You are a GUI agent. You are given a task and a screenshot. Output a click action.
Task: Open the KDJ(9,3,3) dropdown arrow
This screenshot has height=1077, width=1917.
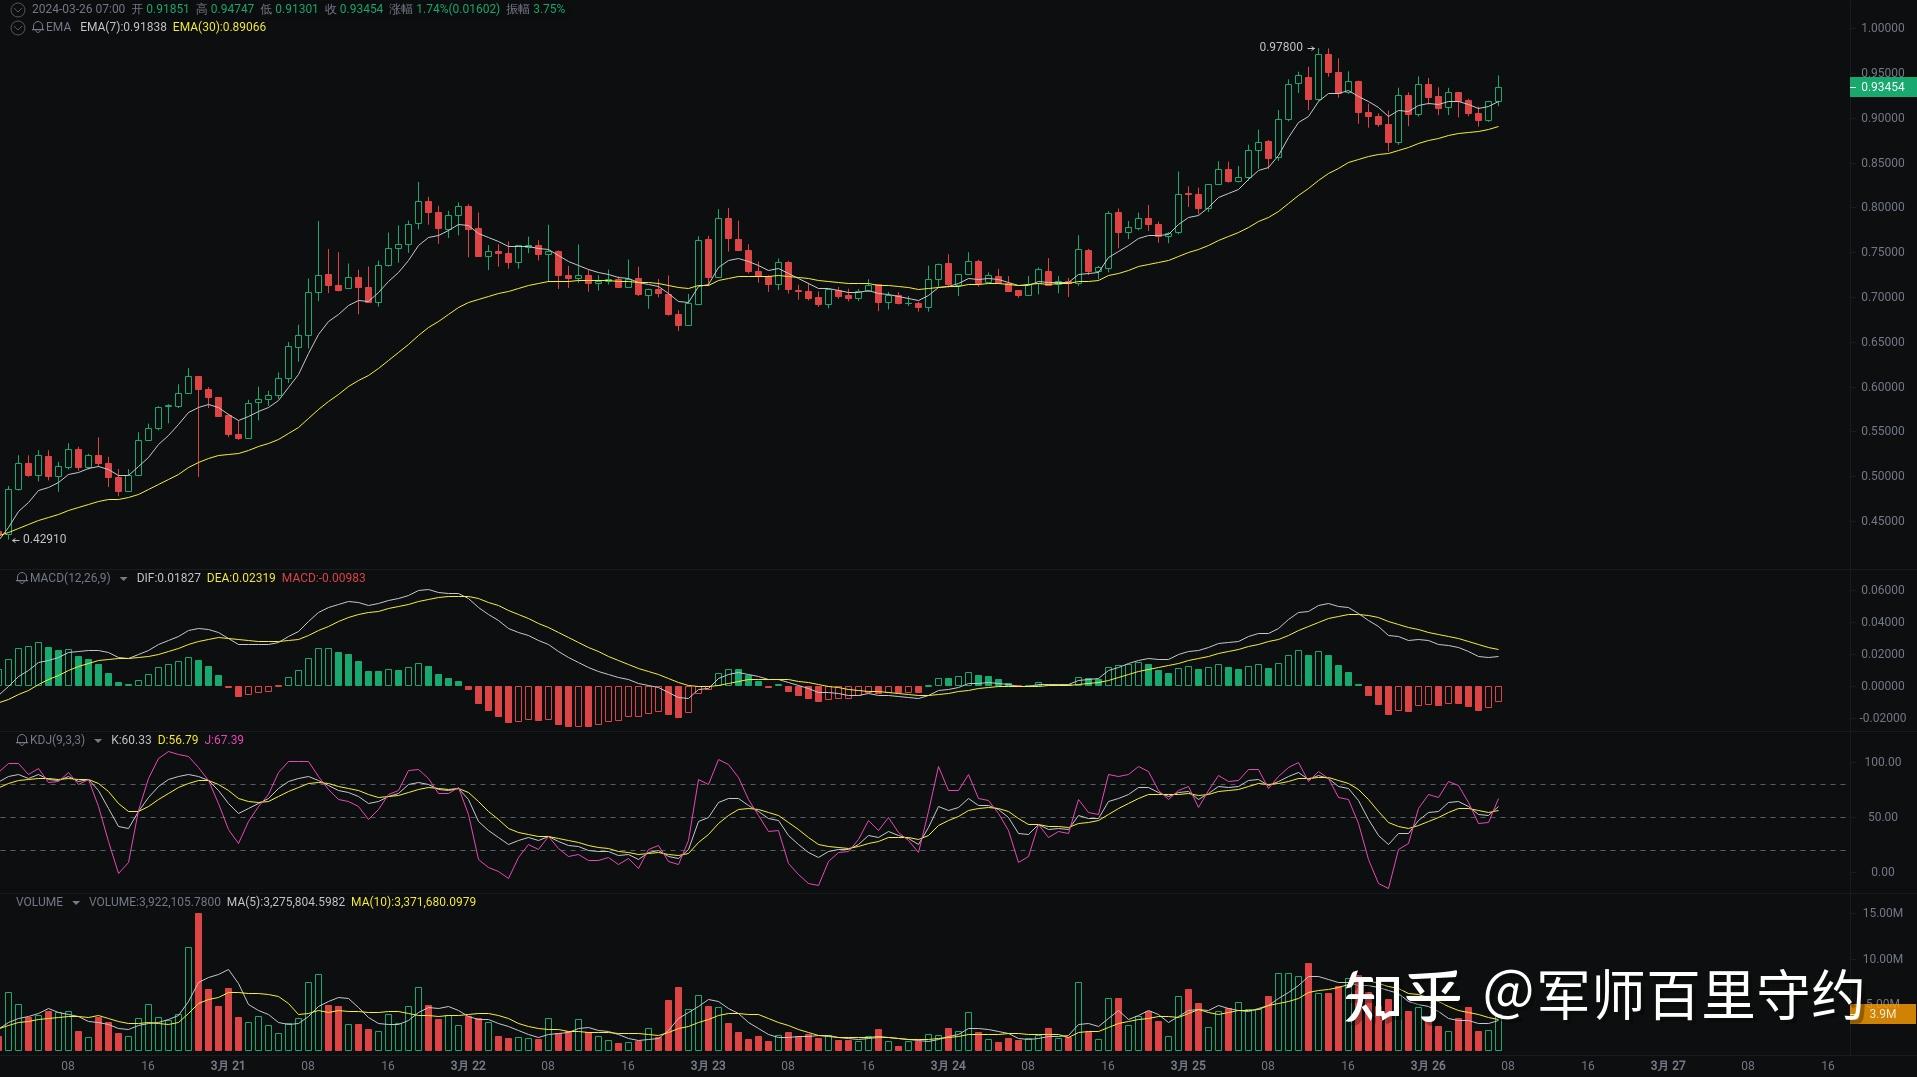tap(97, 741)
